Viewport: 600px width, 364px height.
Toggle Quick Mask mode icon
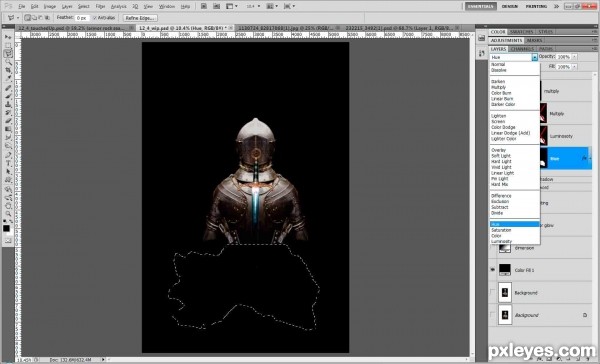pyautogui.click(x=7, y=241)
